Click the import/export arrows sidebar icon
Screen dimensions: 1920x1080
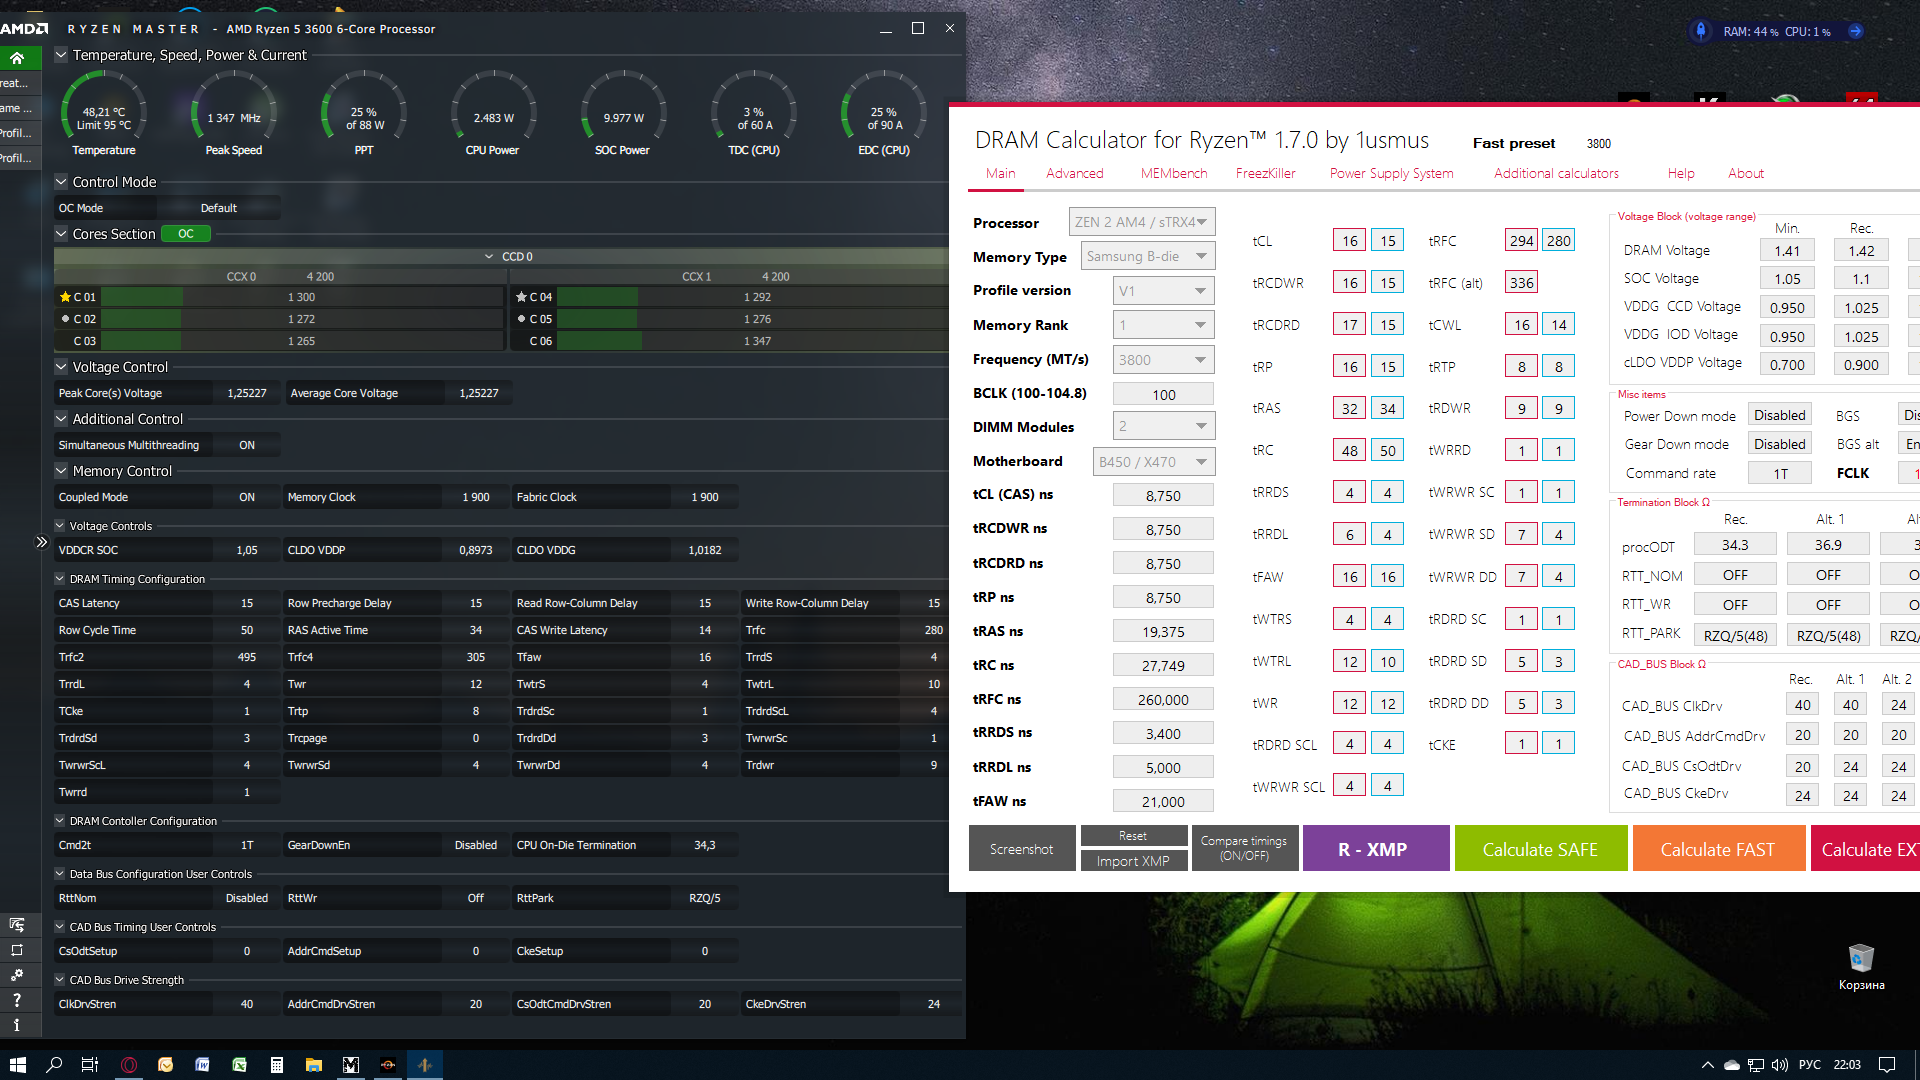17,925
